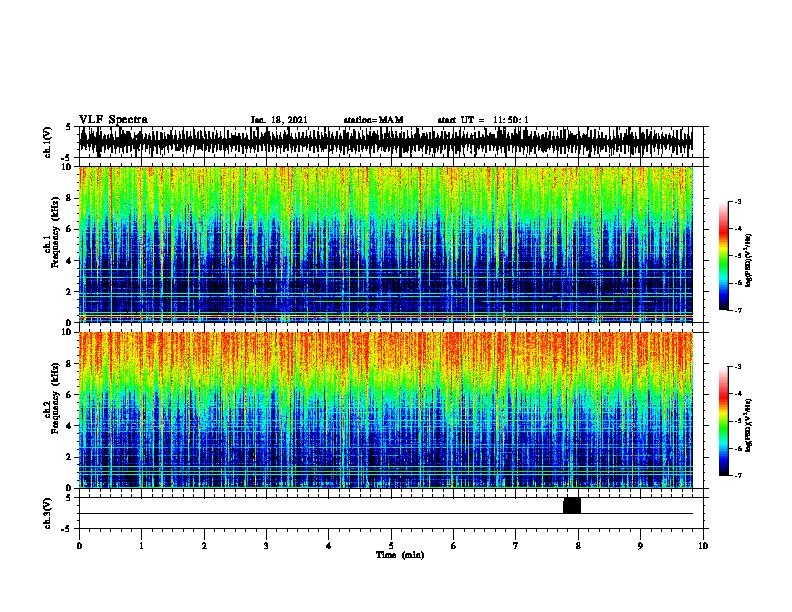Click the "-3" label on ch.2 color bar

point(737,367)
